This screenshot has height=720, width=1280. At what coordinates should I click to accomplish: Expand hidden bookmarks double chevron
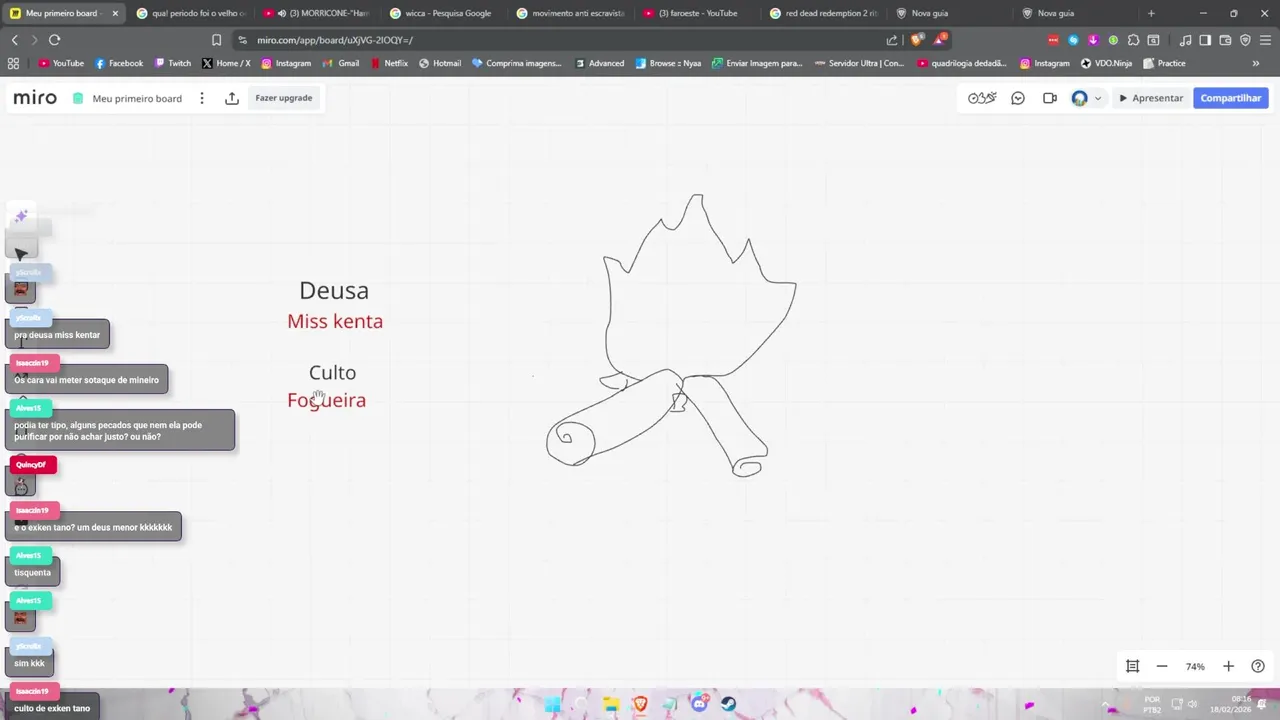coord(1256,63)
